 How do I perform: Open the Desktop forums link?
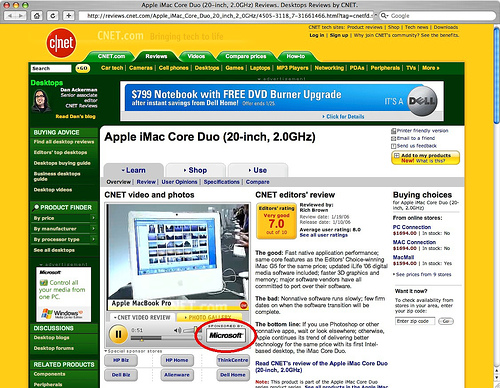[54, 348]
